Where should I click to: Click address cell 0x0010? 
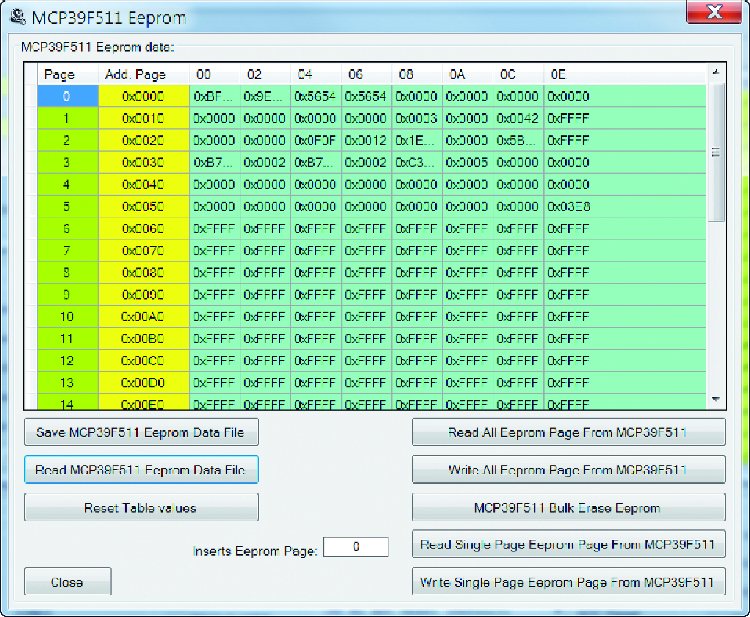point(143,118)
